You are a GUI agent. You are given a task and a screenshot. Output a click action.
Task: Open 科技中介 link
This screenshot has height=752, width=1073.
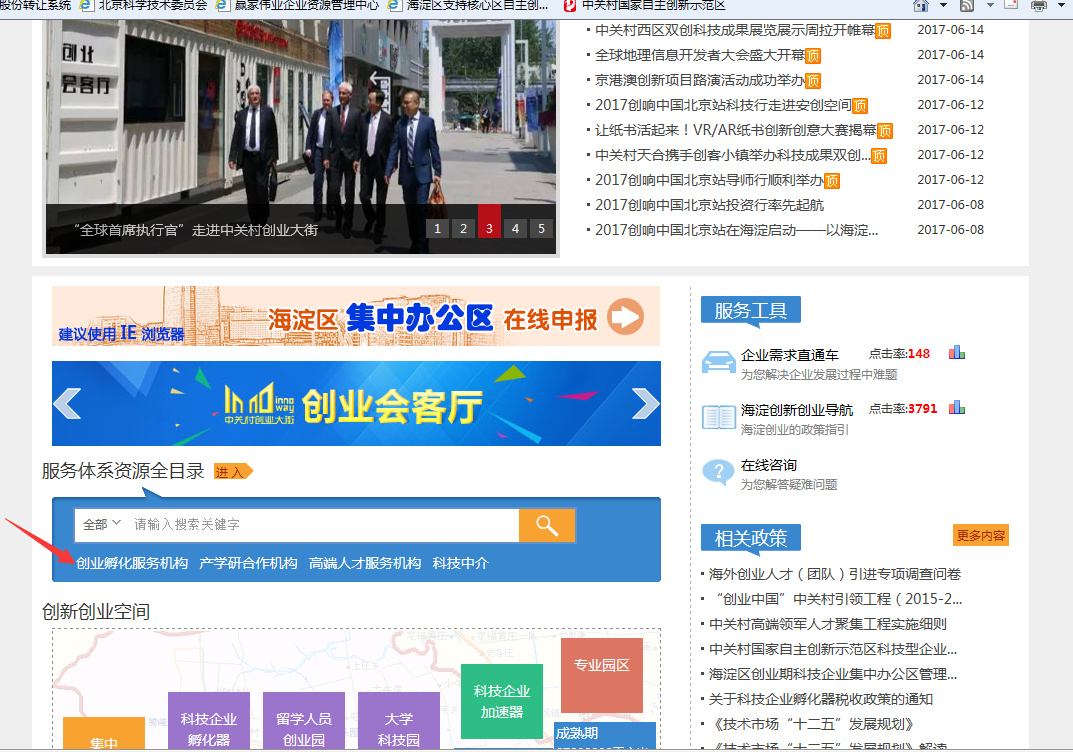pos(461,563)
